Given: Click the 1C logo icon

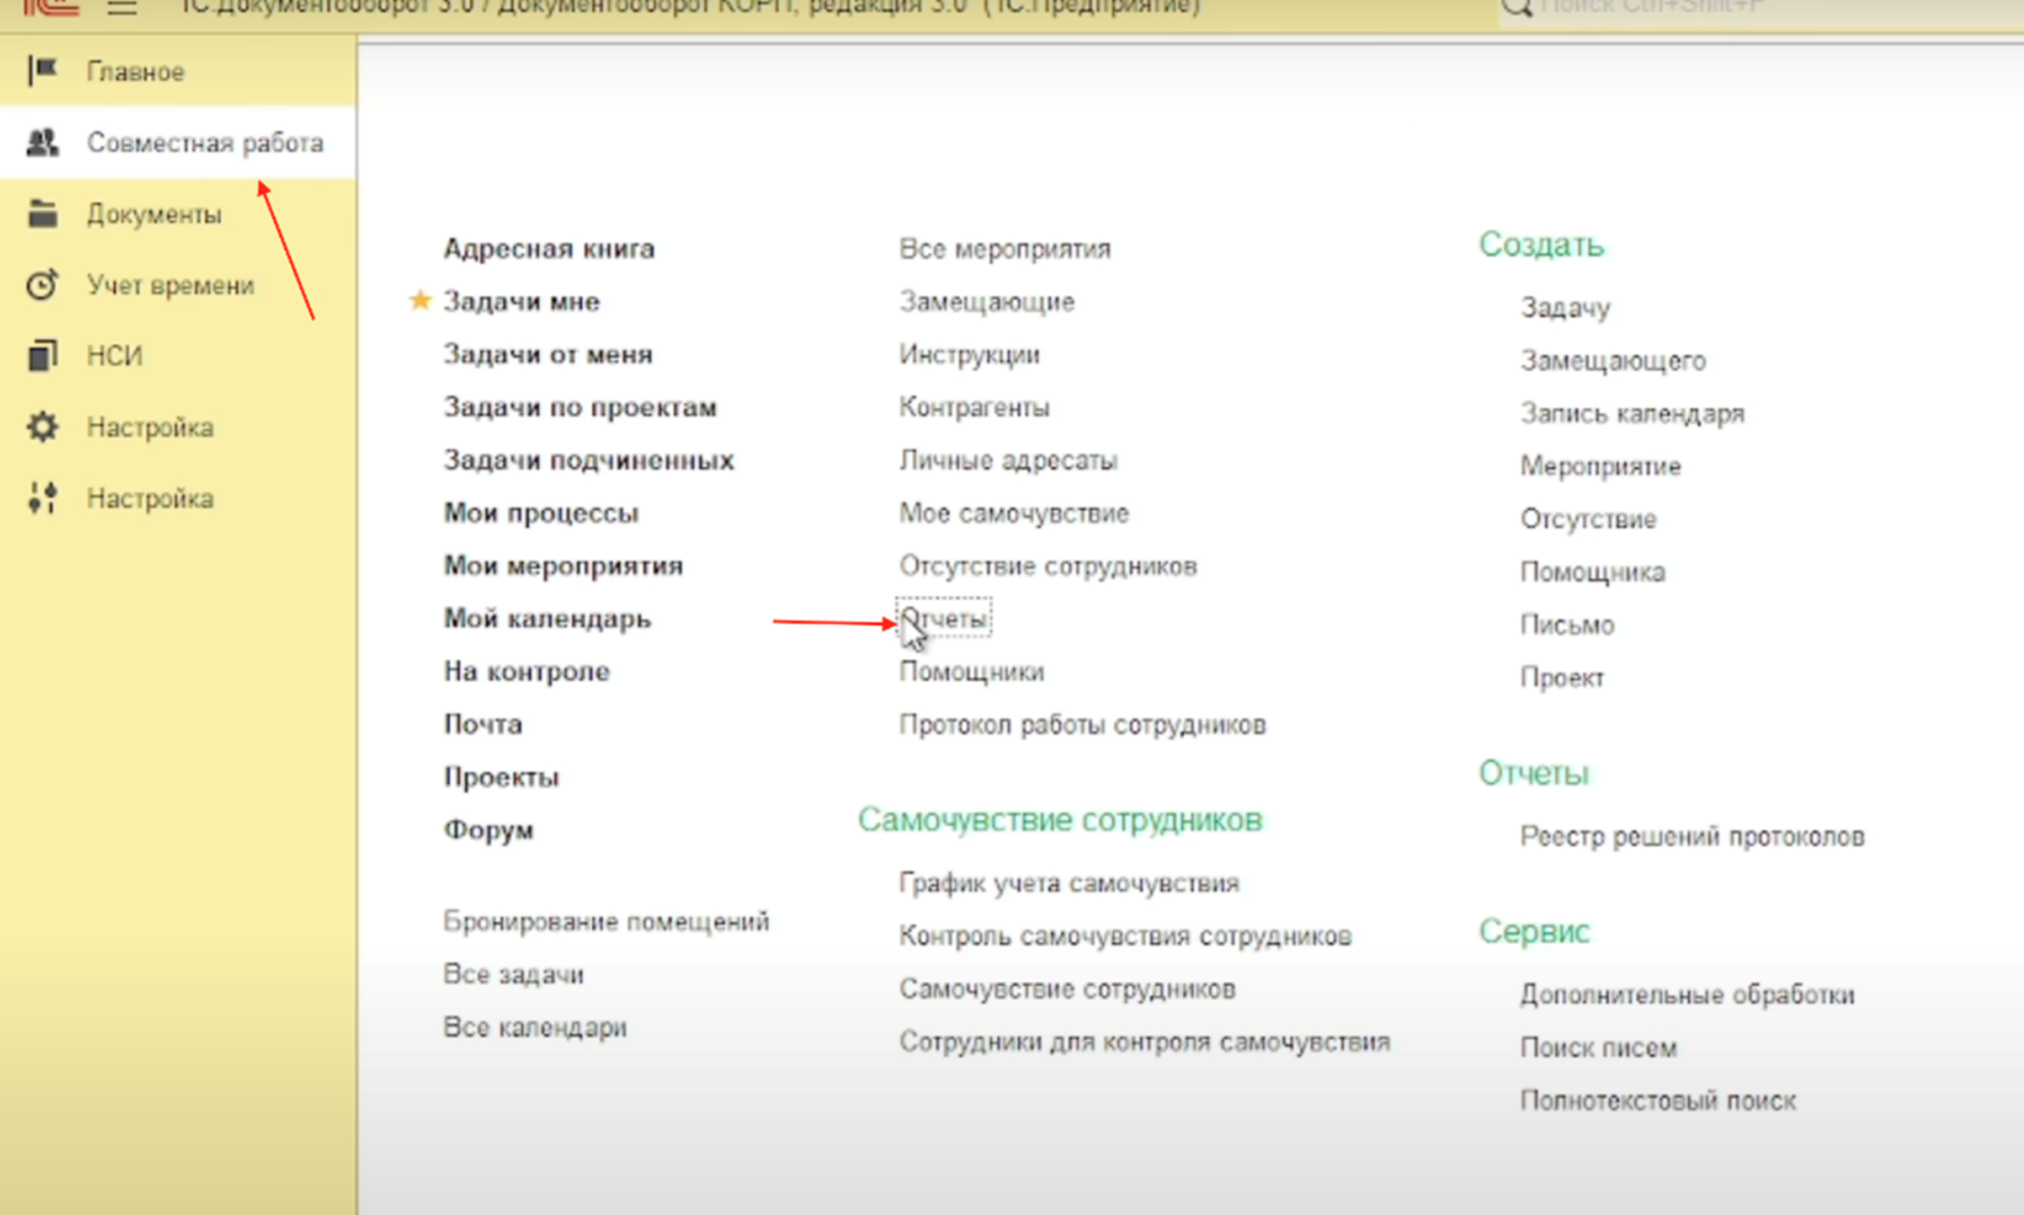Looking at the screenshot, I should pos(50,8).
